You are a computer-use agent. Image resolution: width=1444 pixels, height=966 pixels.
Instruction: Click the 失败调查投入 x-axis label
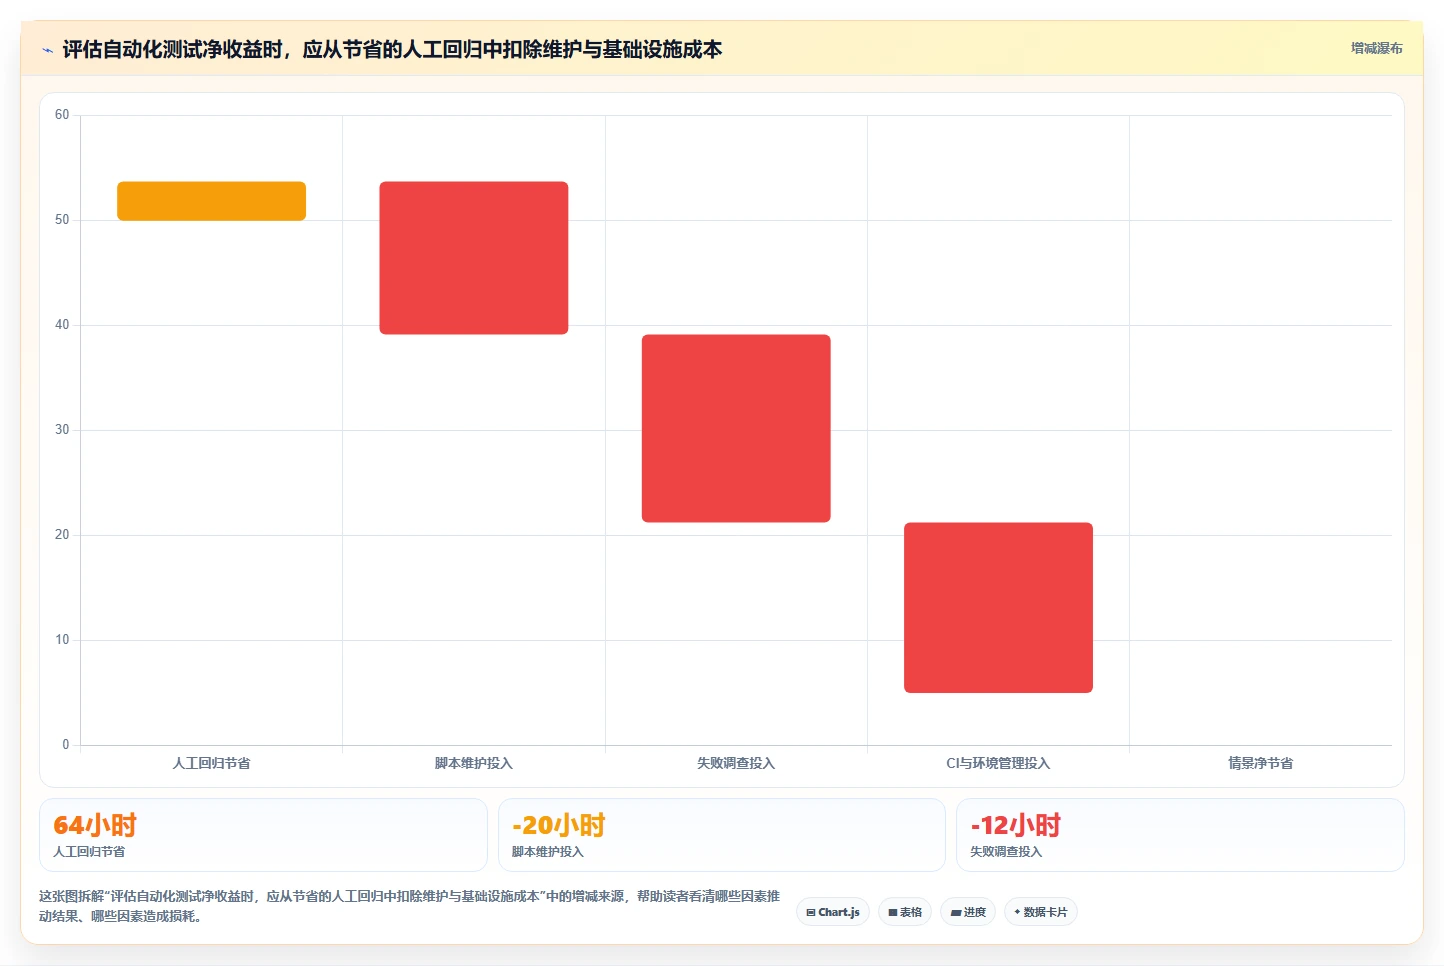(736, 763)
